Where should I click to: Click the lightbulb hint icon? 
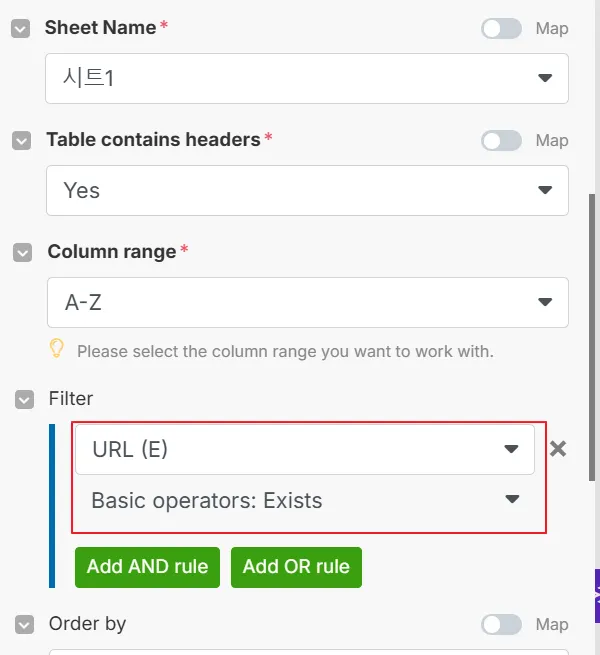57,349
